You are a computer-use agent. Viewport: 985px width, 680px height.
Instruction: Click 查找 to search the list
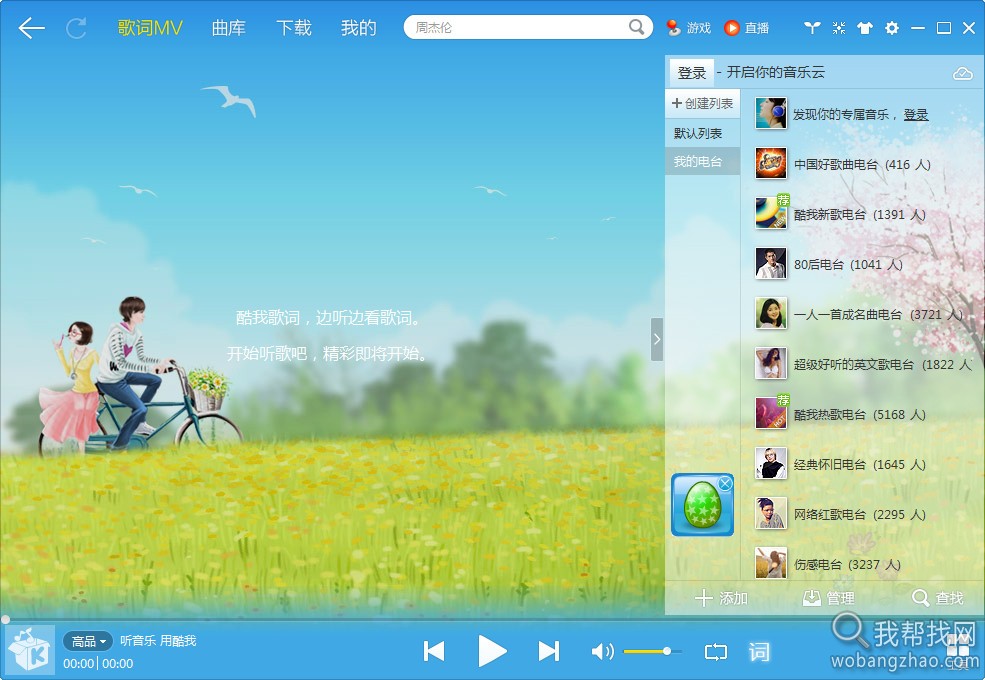[937, 598]
